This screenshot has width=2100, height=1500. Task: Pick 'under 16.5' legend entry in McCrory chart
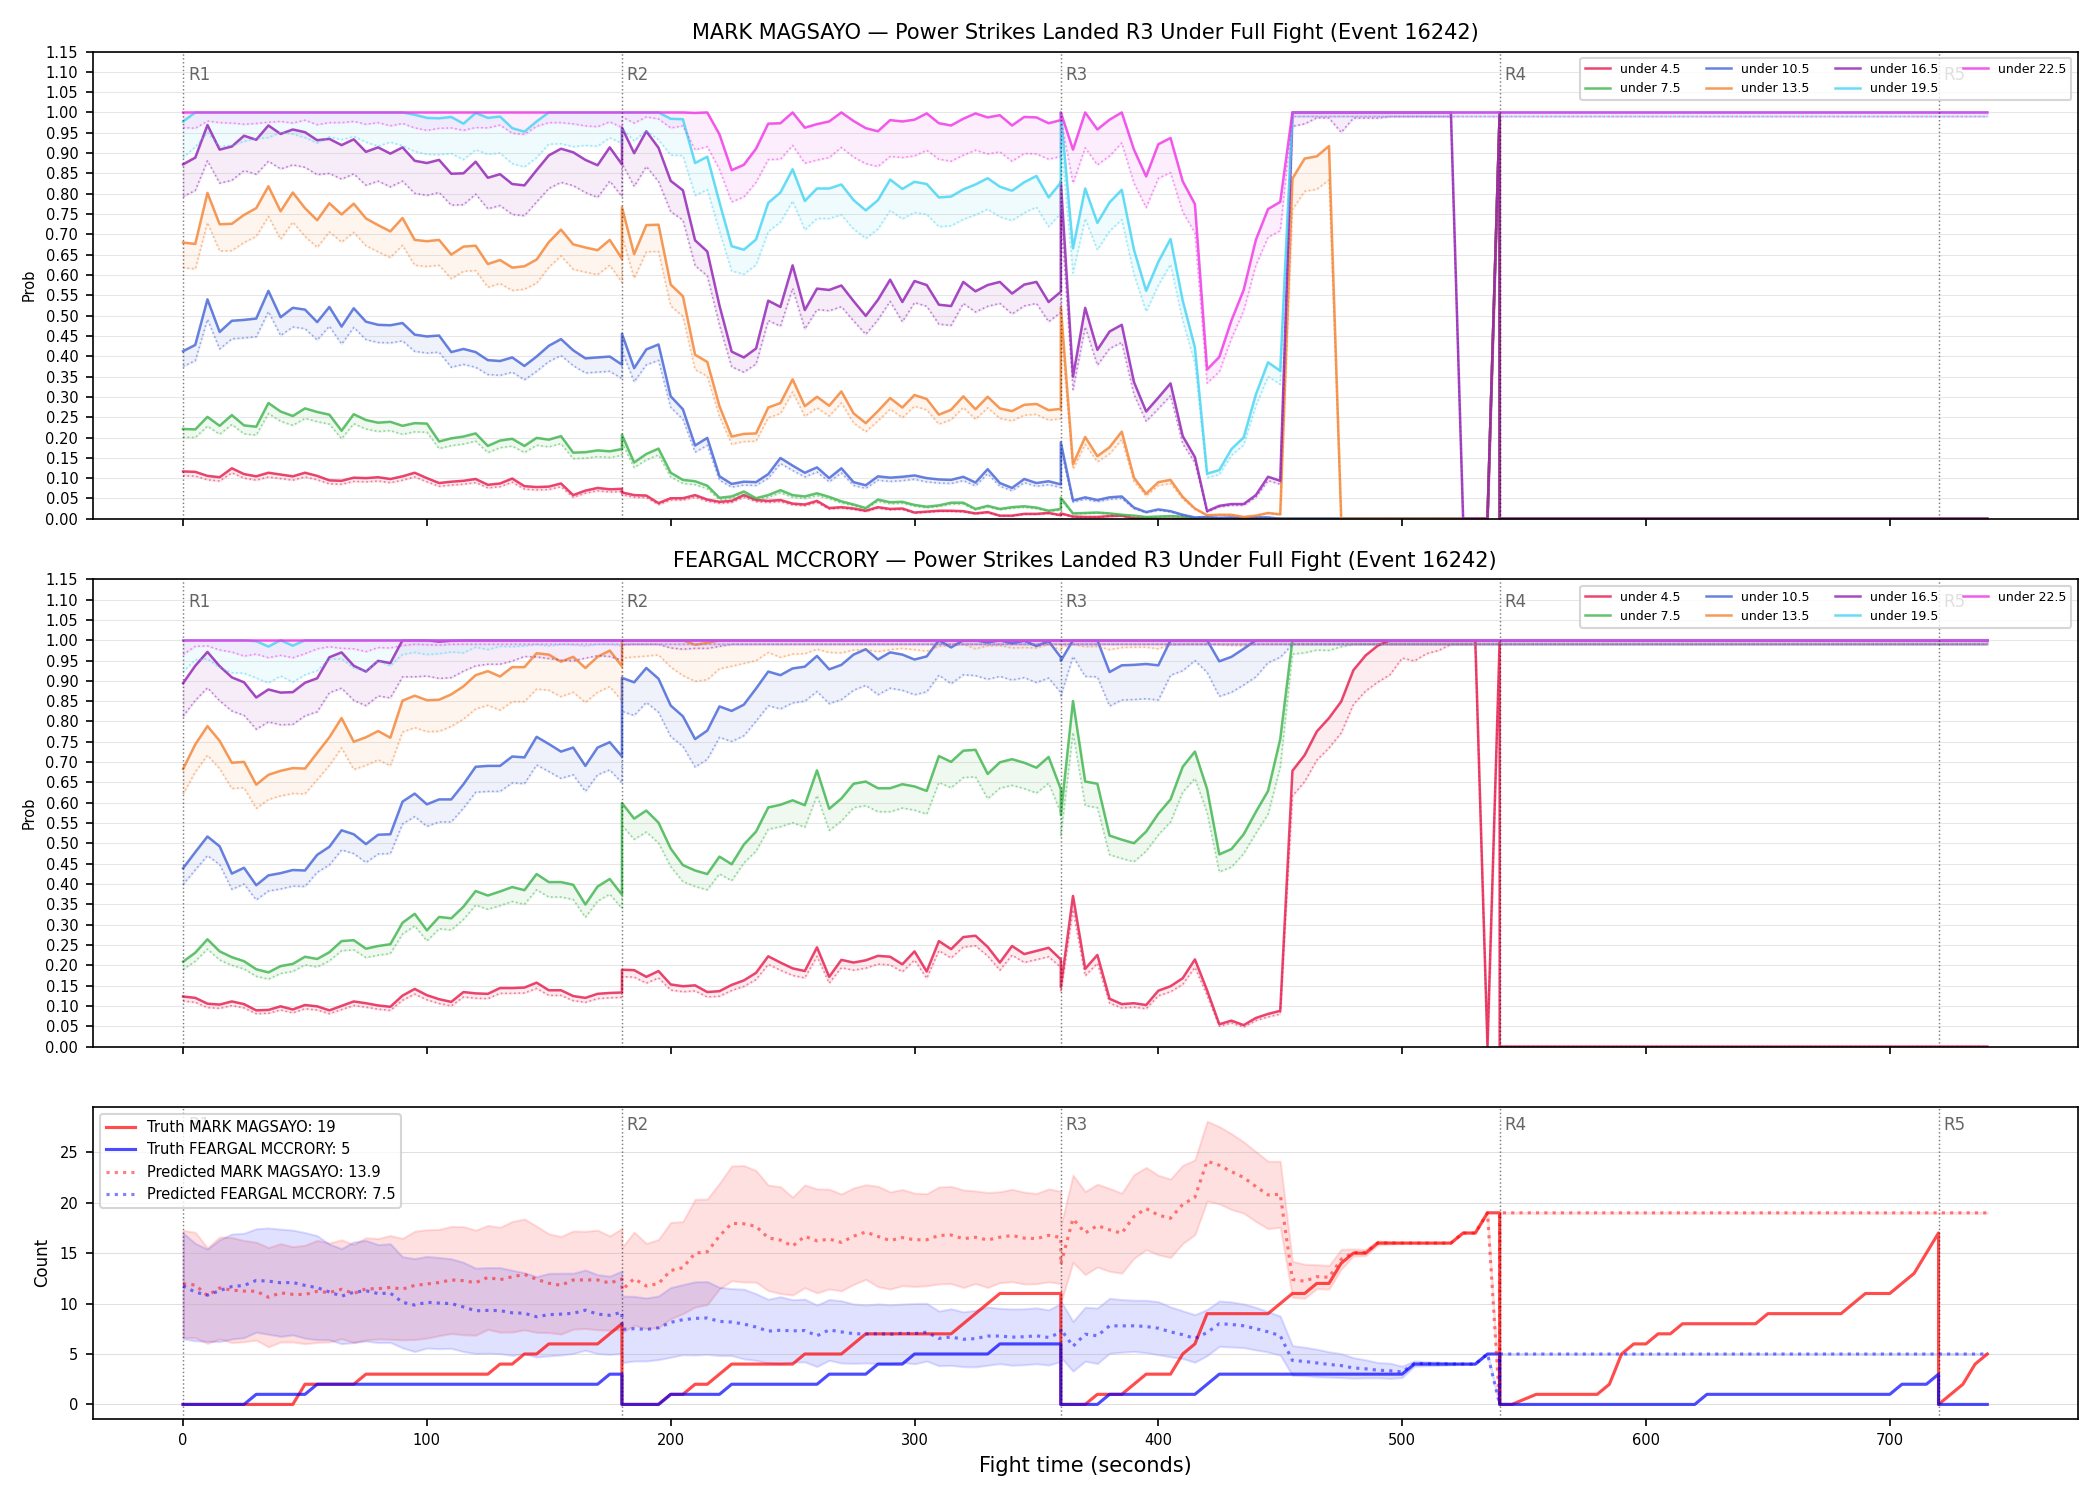(x=1886, y=597)
